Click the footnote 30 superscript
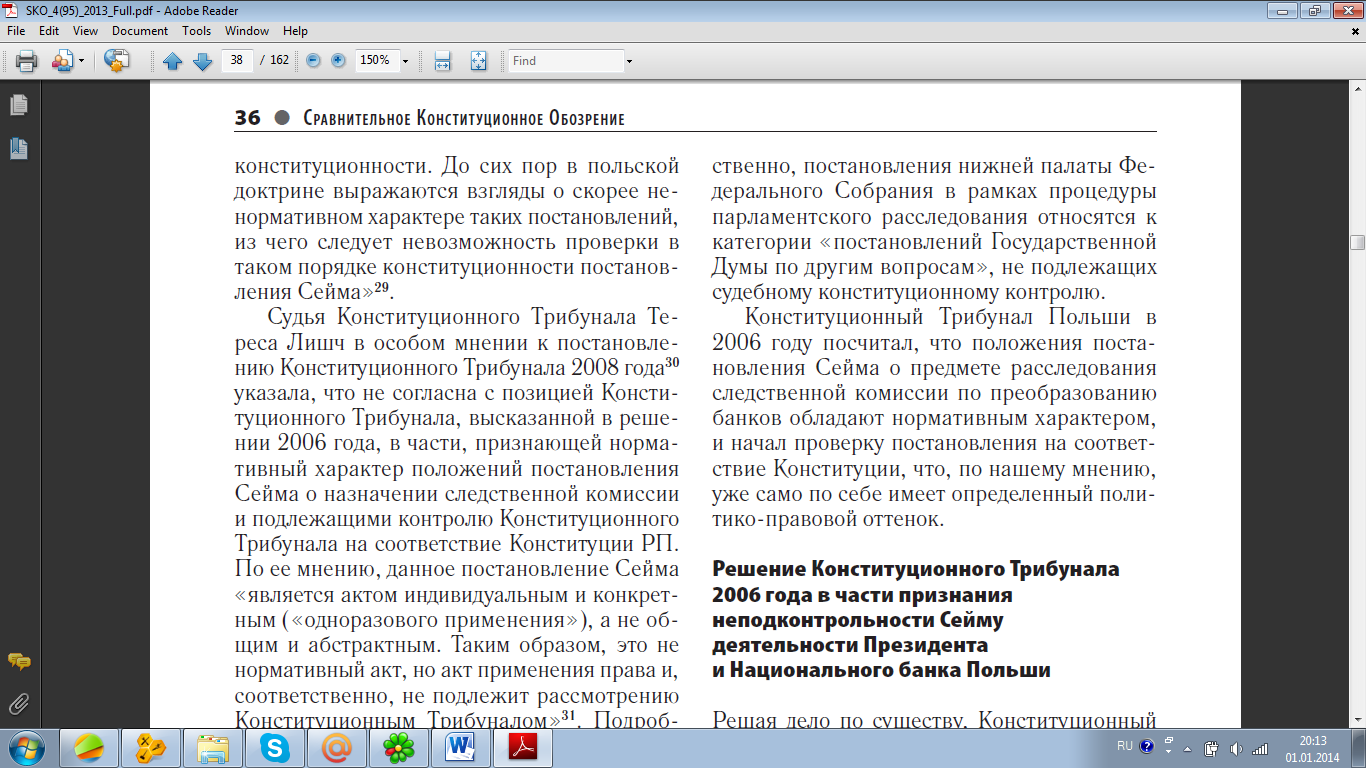This screenshot has width=1366, height=768. click(x=672, y=363)
